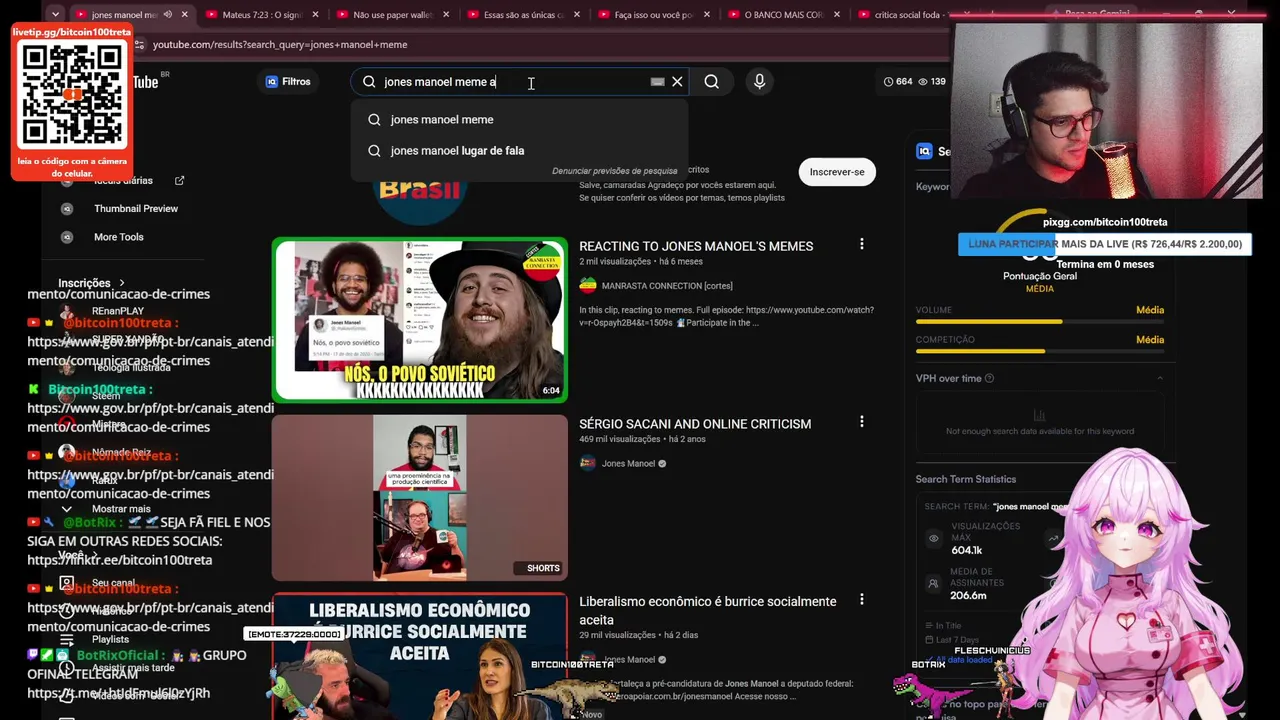The image size is (1280, 720).
Task: Click the VOLUME progress bar
Action: pyautogui.click(x=1040, y=322)
